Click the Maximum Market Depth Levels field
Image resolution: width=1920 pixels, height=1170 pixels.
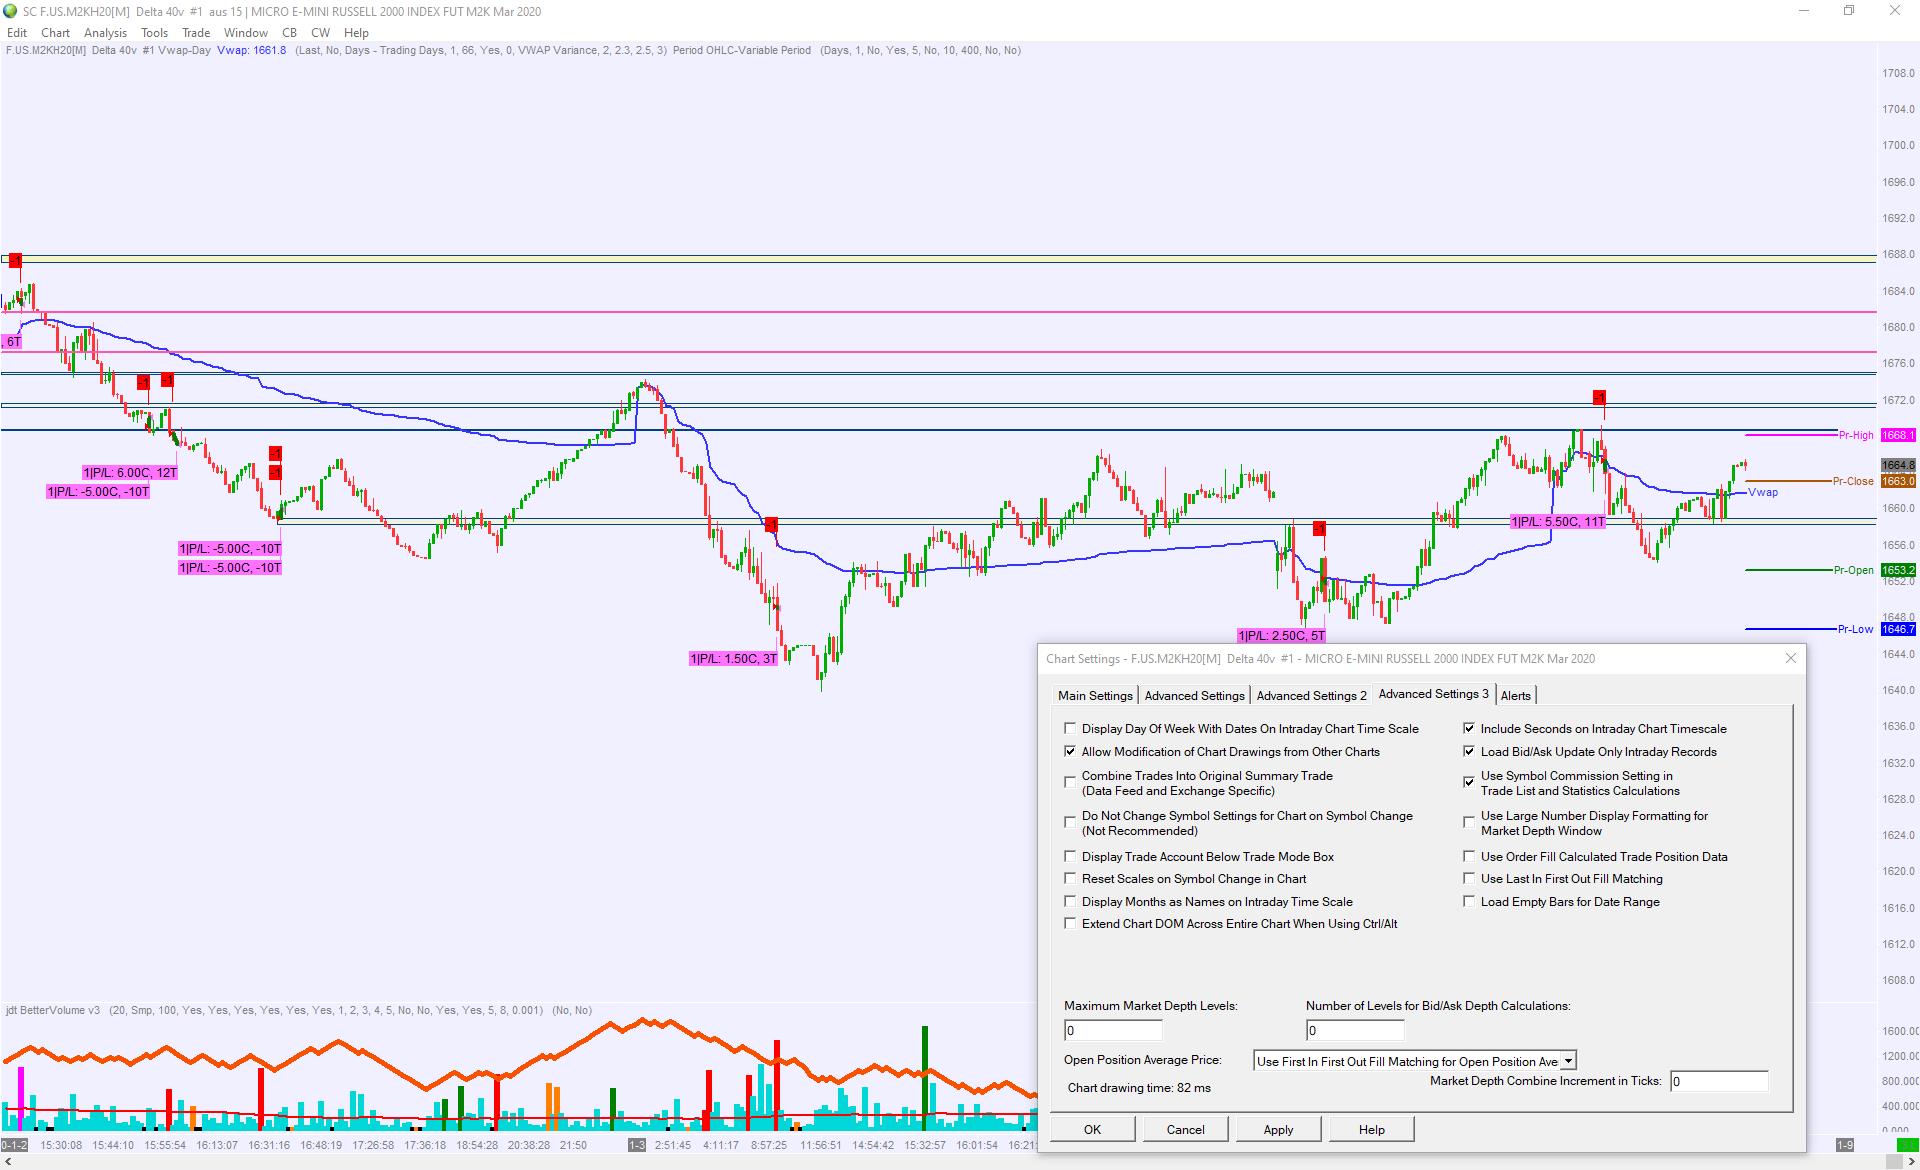[x=1113, y=1030]
